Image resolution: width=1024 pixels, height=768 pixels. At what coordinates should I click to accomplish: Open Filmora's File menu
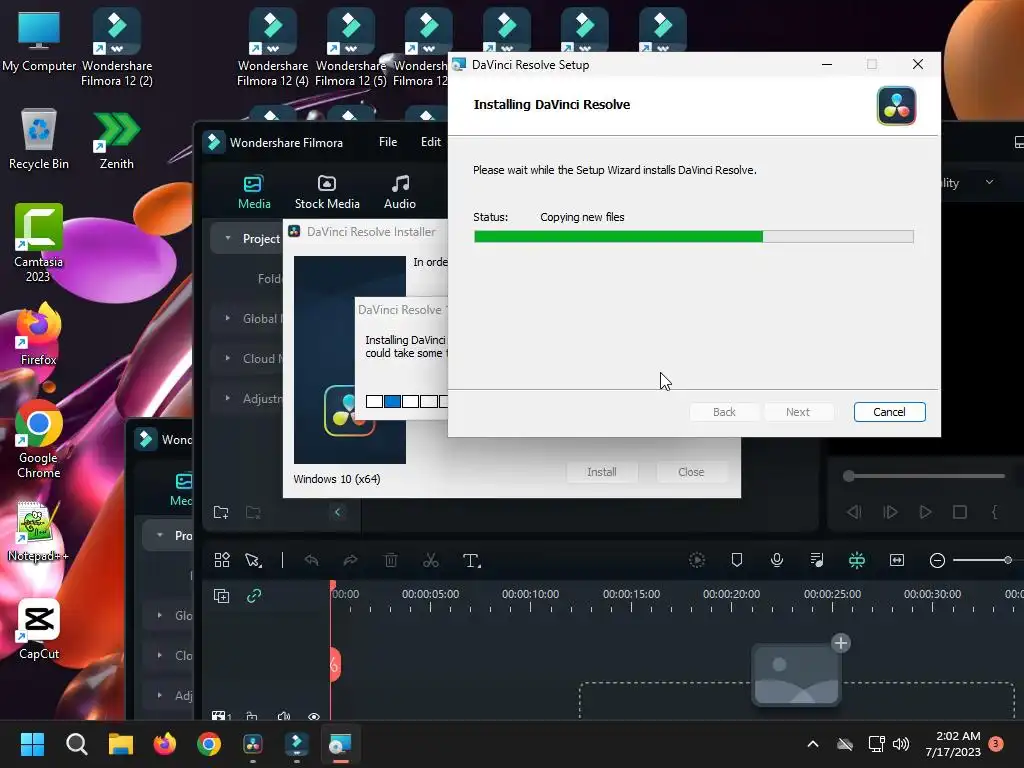click(388, 142)
